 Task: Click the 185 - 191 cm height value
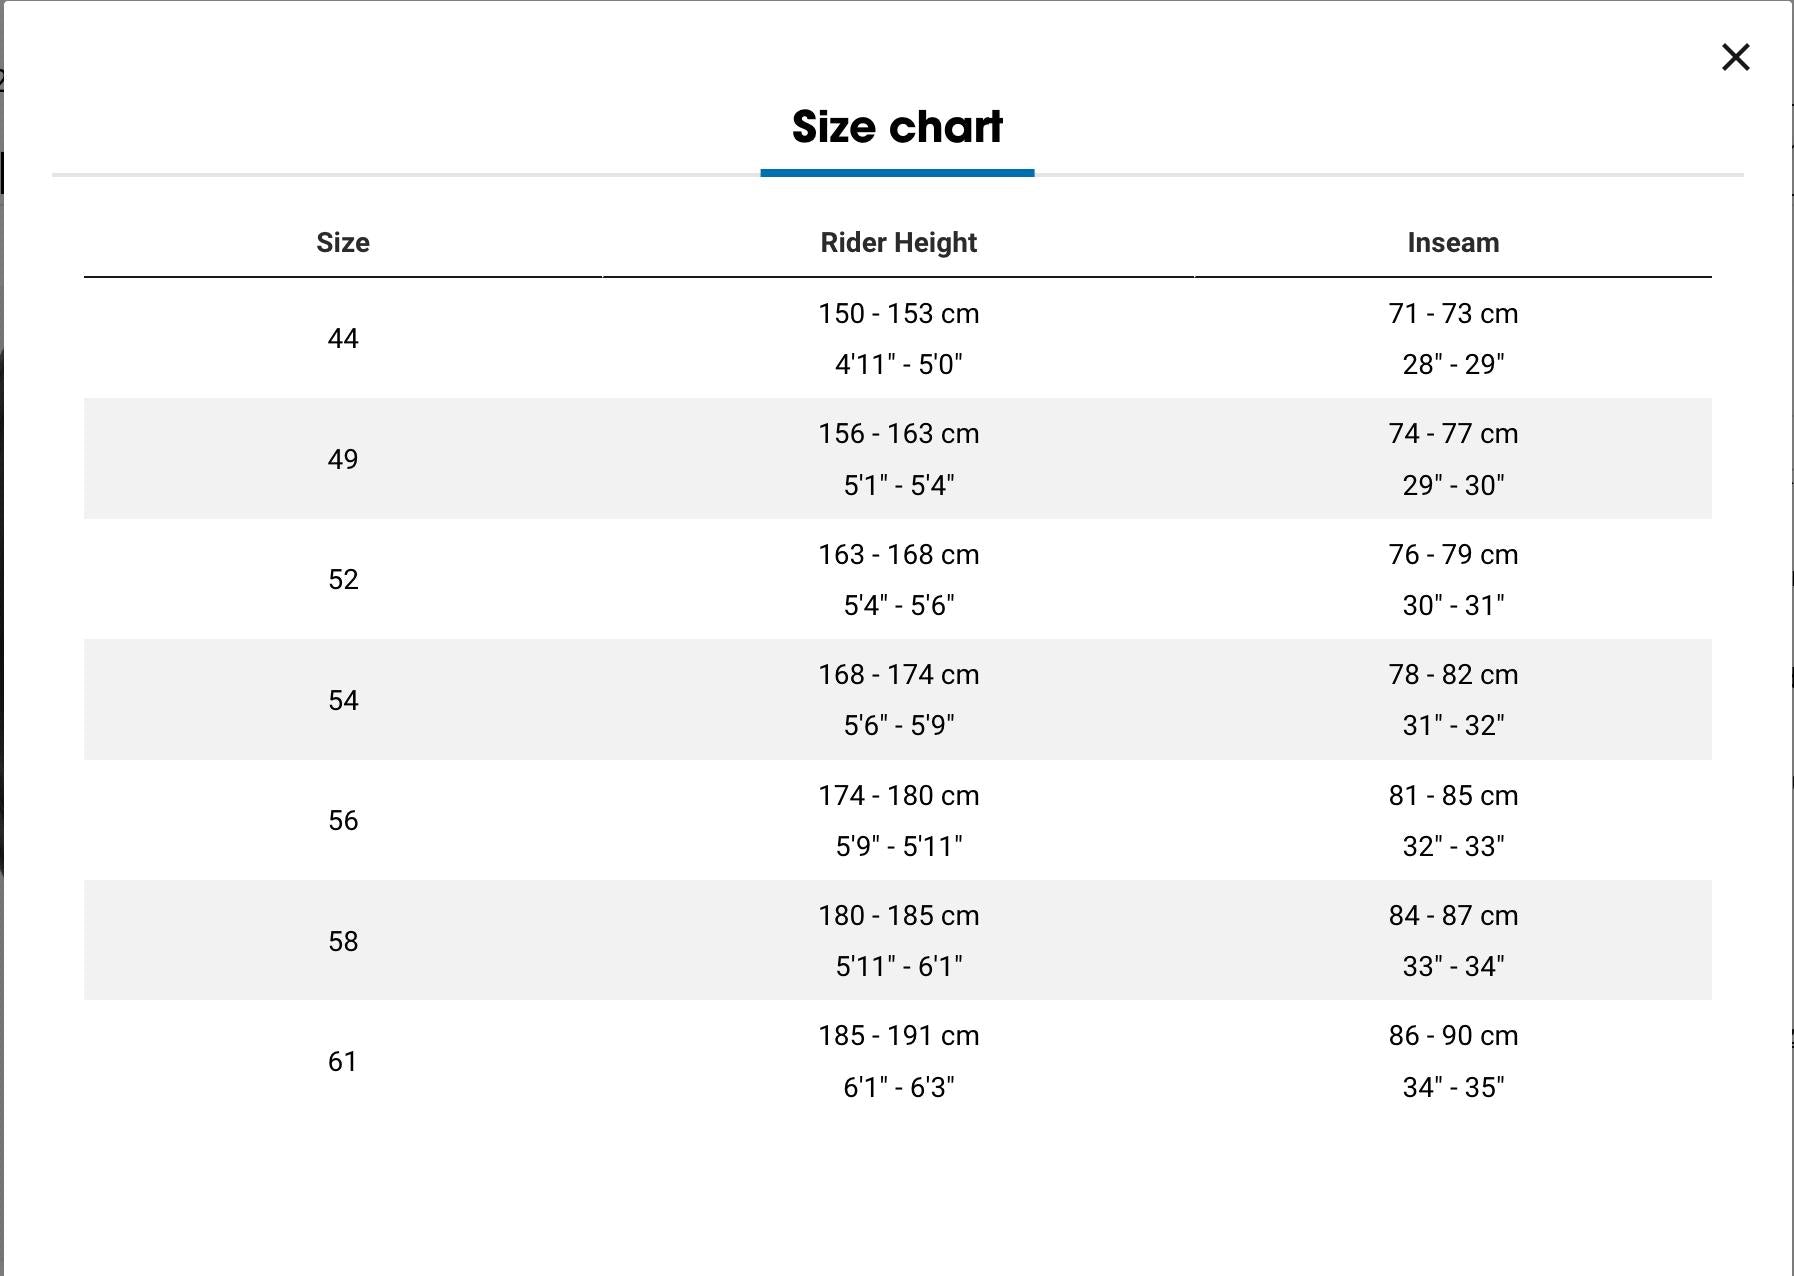tap(898, 1036)
